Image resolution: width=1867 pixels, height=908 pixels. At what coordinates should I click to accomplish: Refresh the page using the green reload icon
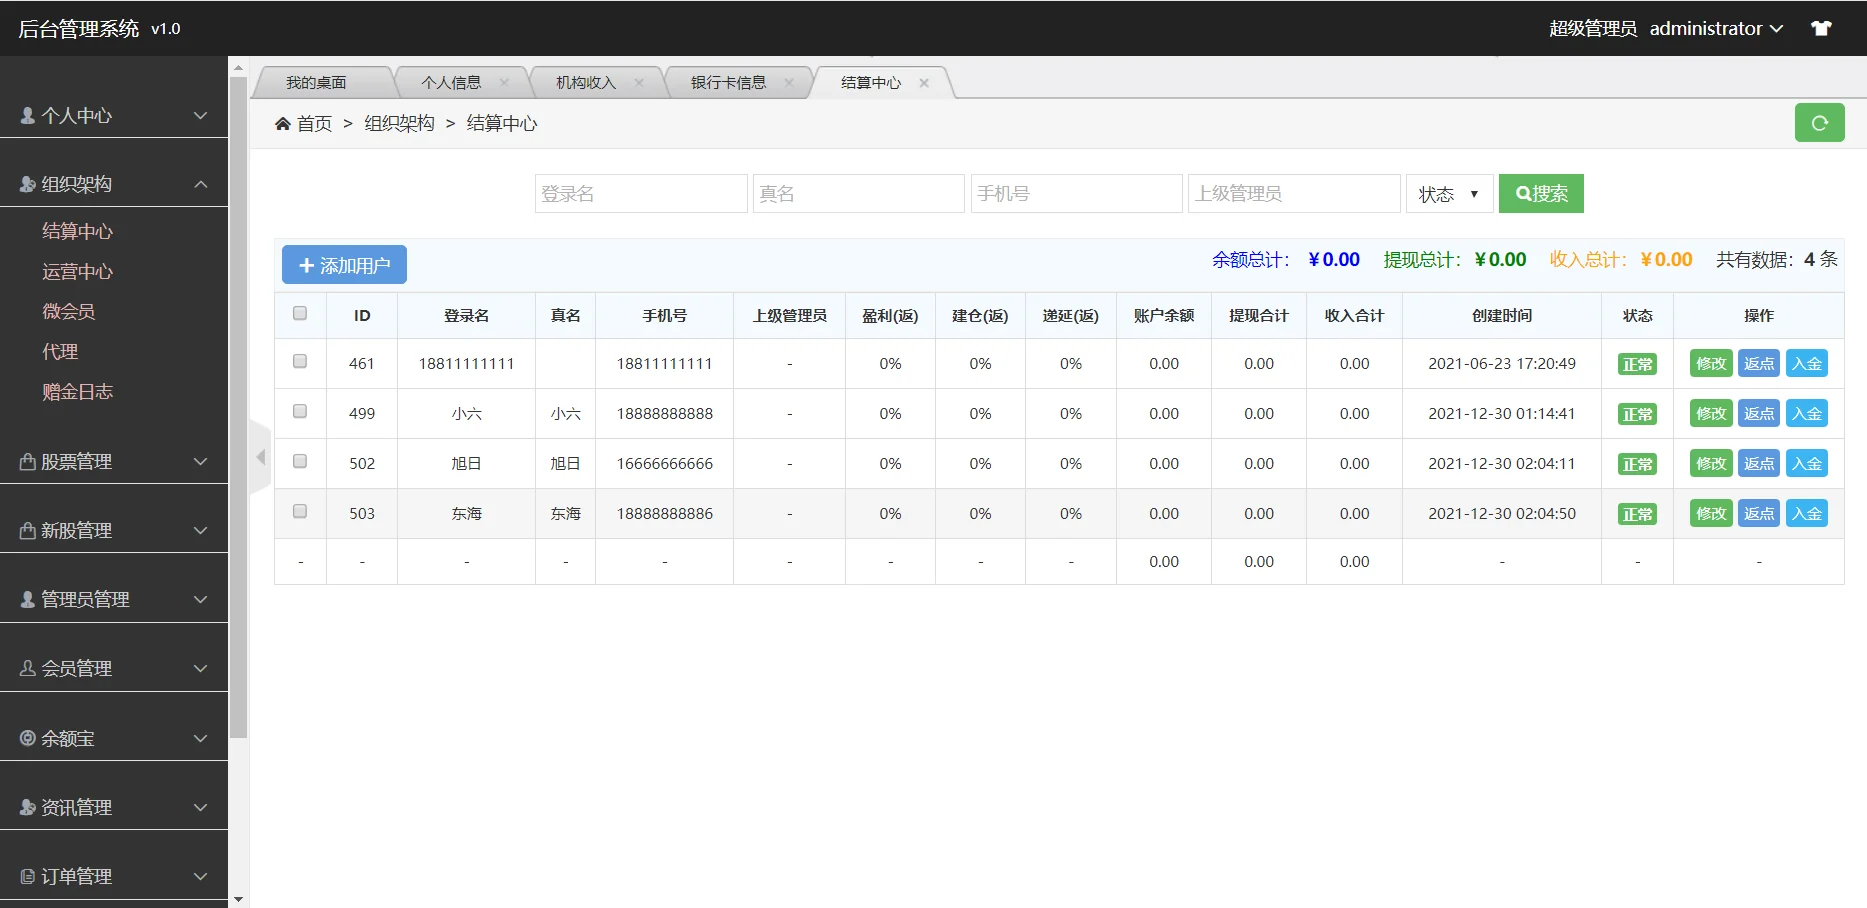coord(1819,122)
